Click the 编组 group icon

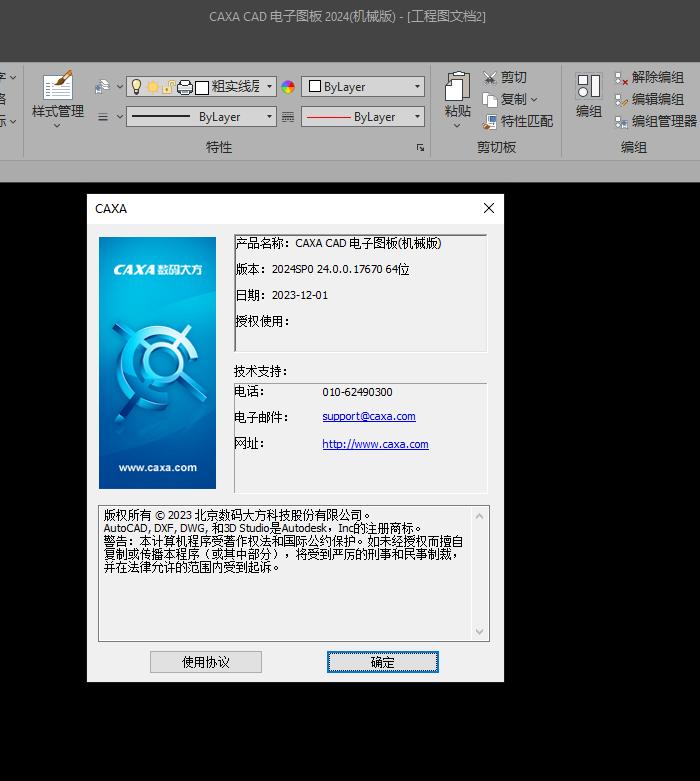click(589, 86)
